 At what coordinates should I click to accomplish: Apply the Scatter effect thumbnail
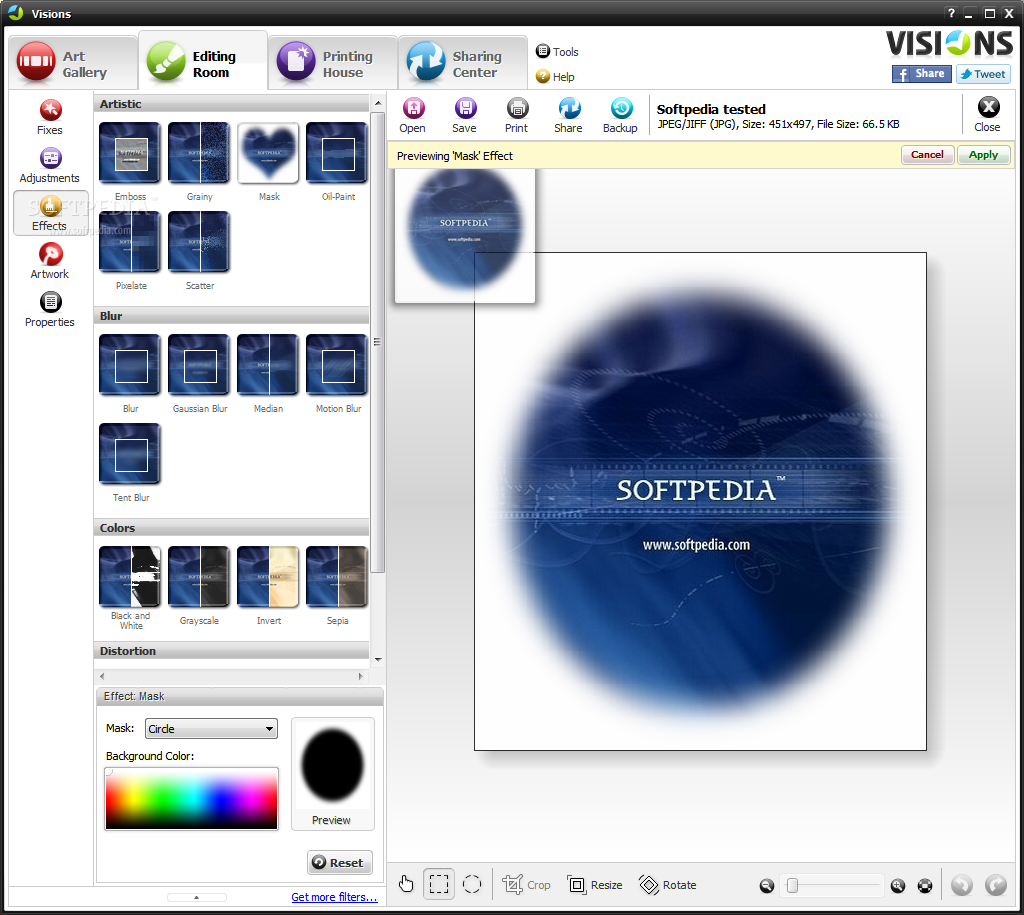point(199,242)
